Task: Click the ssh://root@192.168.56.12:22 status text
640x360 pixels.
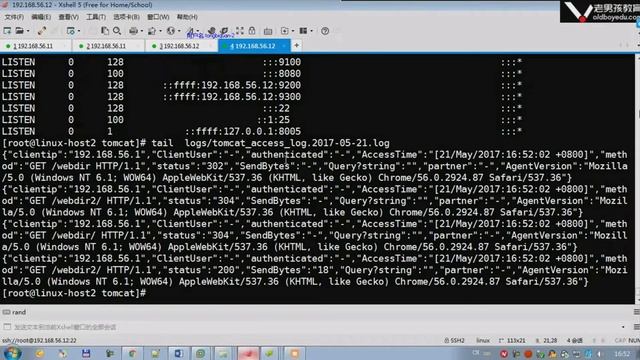Action: (39, 340)
